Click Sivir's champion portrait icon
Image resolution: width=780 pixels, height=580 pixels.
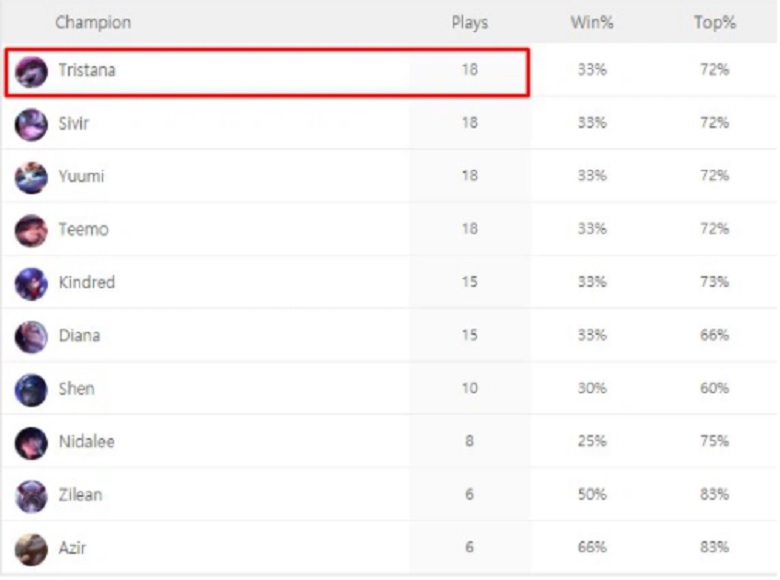(x=31, y=124)
